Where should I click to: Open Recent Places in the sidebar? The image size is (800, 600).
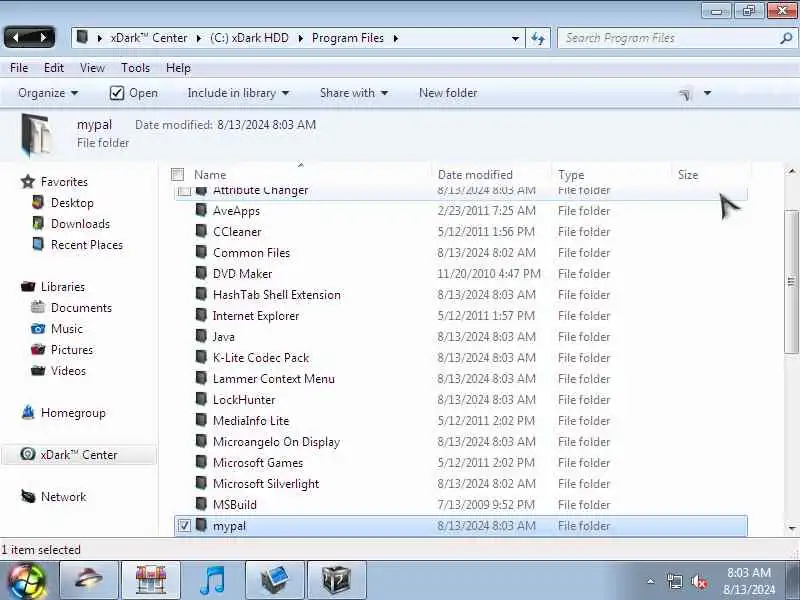[87, 244]
